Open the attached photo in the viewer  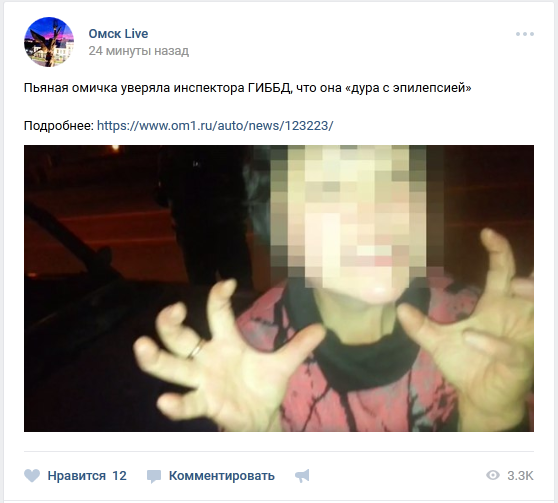(279, 288)
